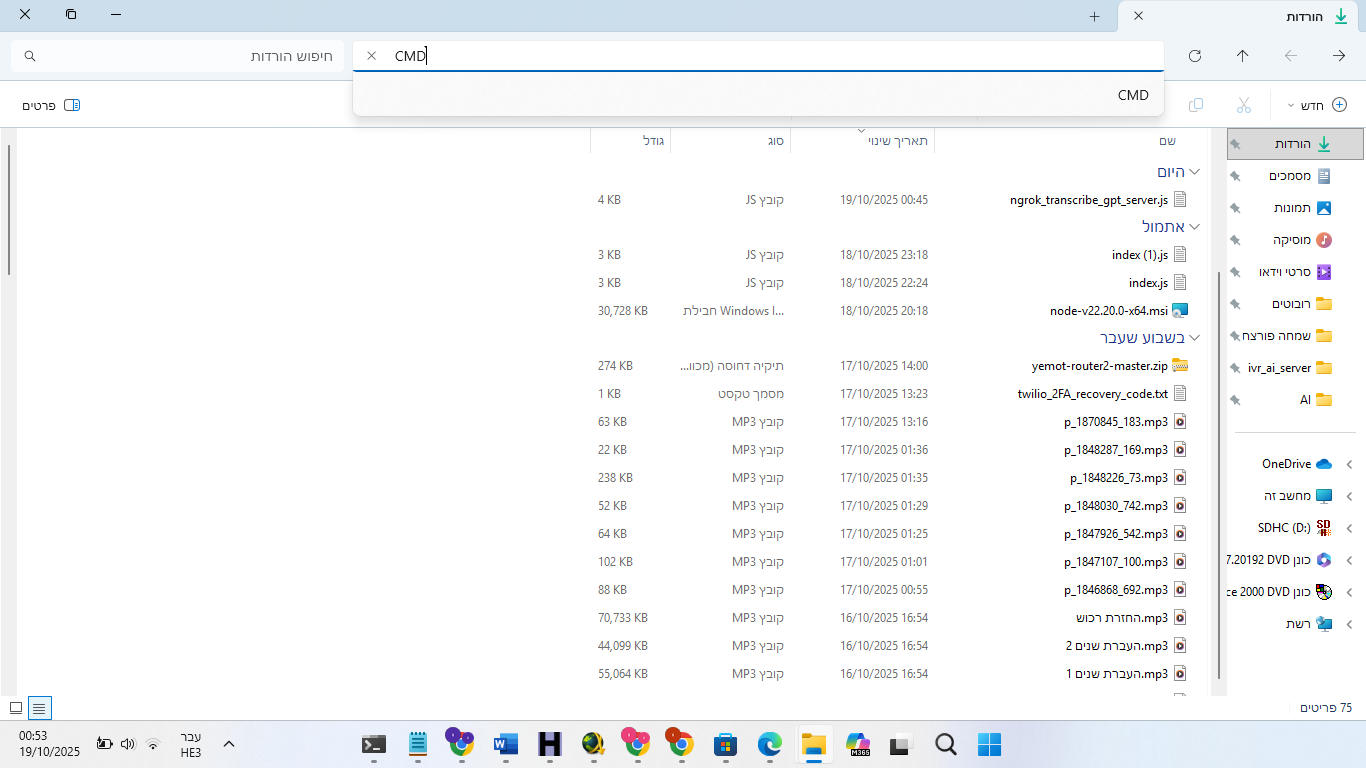Toggle the פרטים details pane
The image size is (1366, 768).
coord(51,105)
